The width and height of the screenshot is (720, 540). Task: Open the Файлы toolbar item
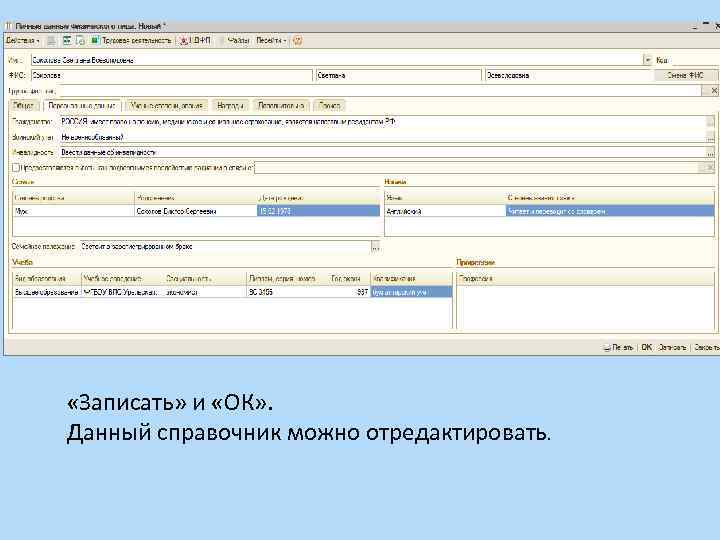click(x=238, y=41)
